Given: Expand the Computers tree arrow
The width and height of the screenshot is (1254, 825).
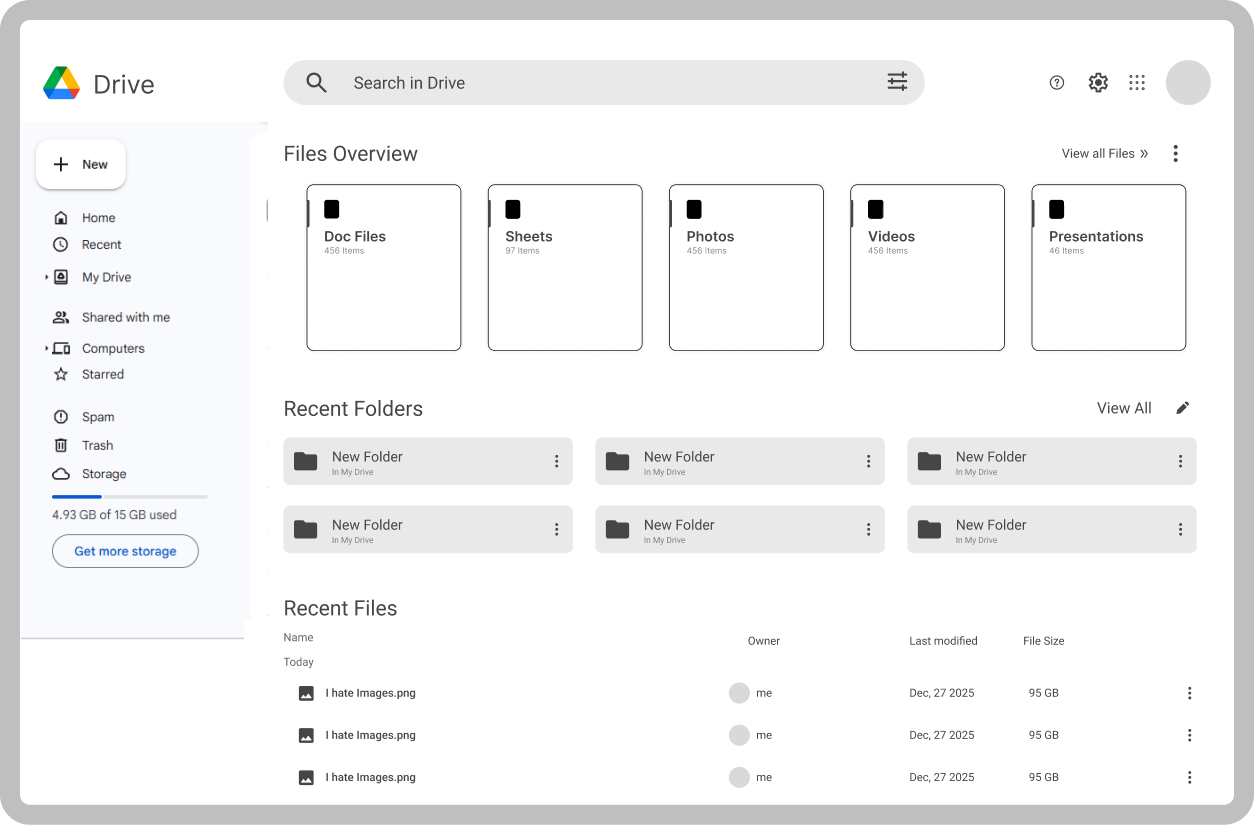Looking at the screenshot, I should click(46, 348).
